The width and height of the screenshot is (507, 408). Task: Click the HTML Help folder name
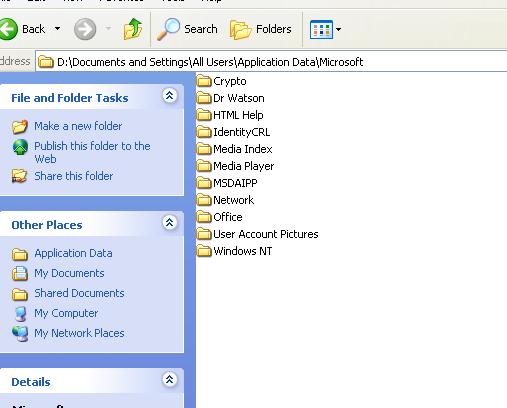(238, 115)
